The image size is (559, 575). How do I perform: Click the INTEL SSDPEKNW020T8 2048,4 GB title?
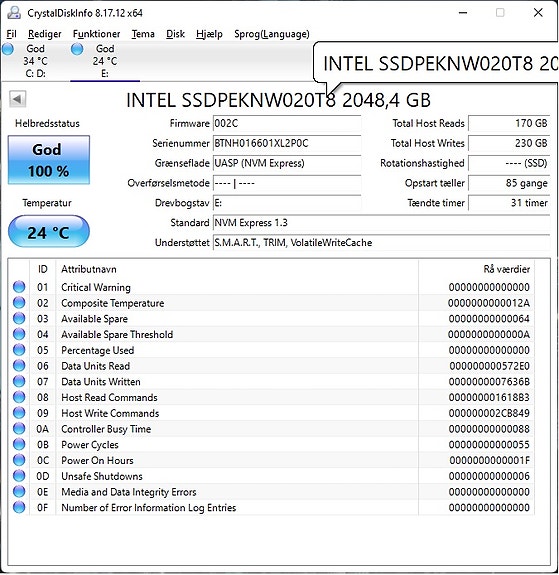[x=278, y=100]
